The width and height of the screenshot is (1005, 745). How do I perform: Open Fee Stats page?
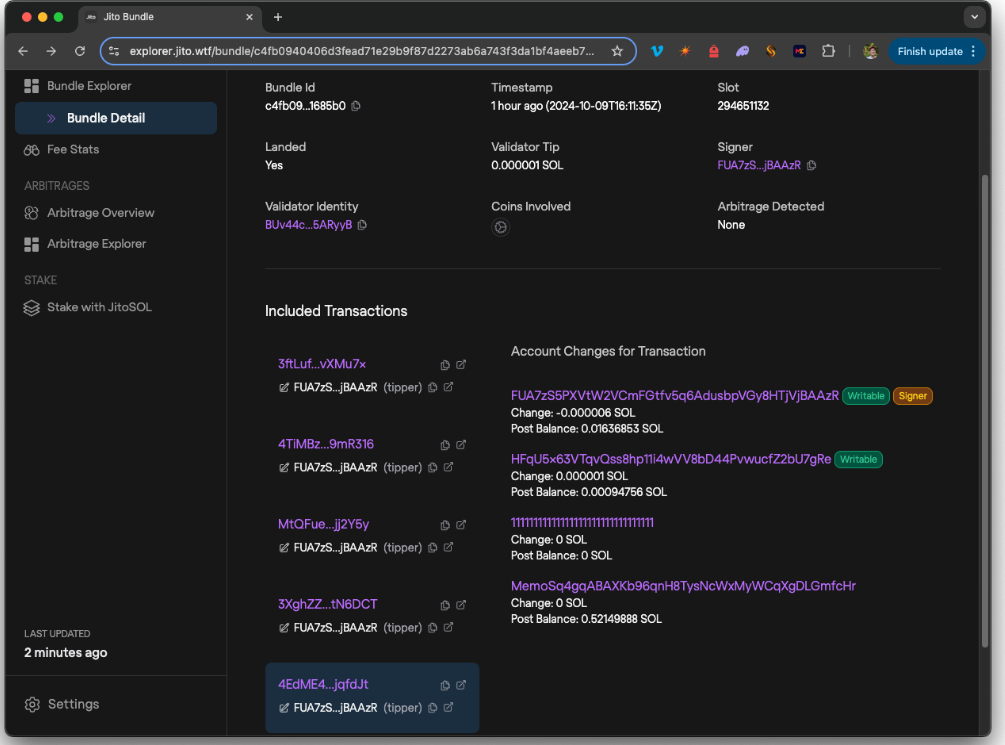tap(62, 149)
